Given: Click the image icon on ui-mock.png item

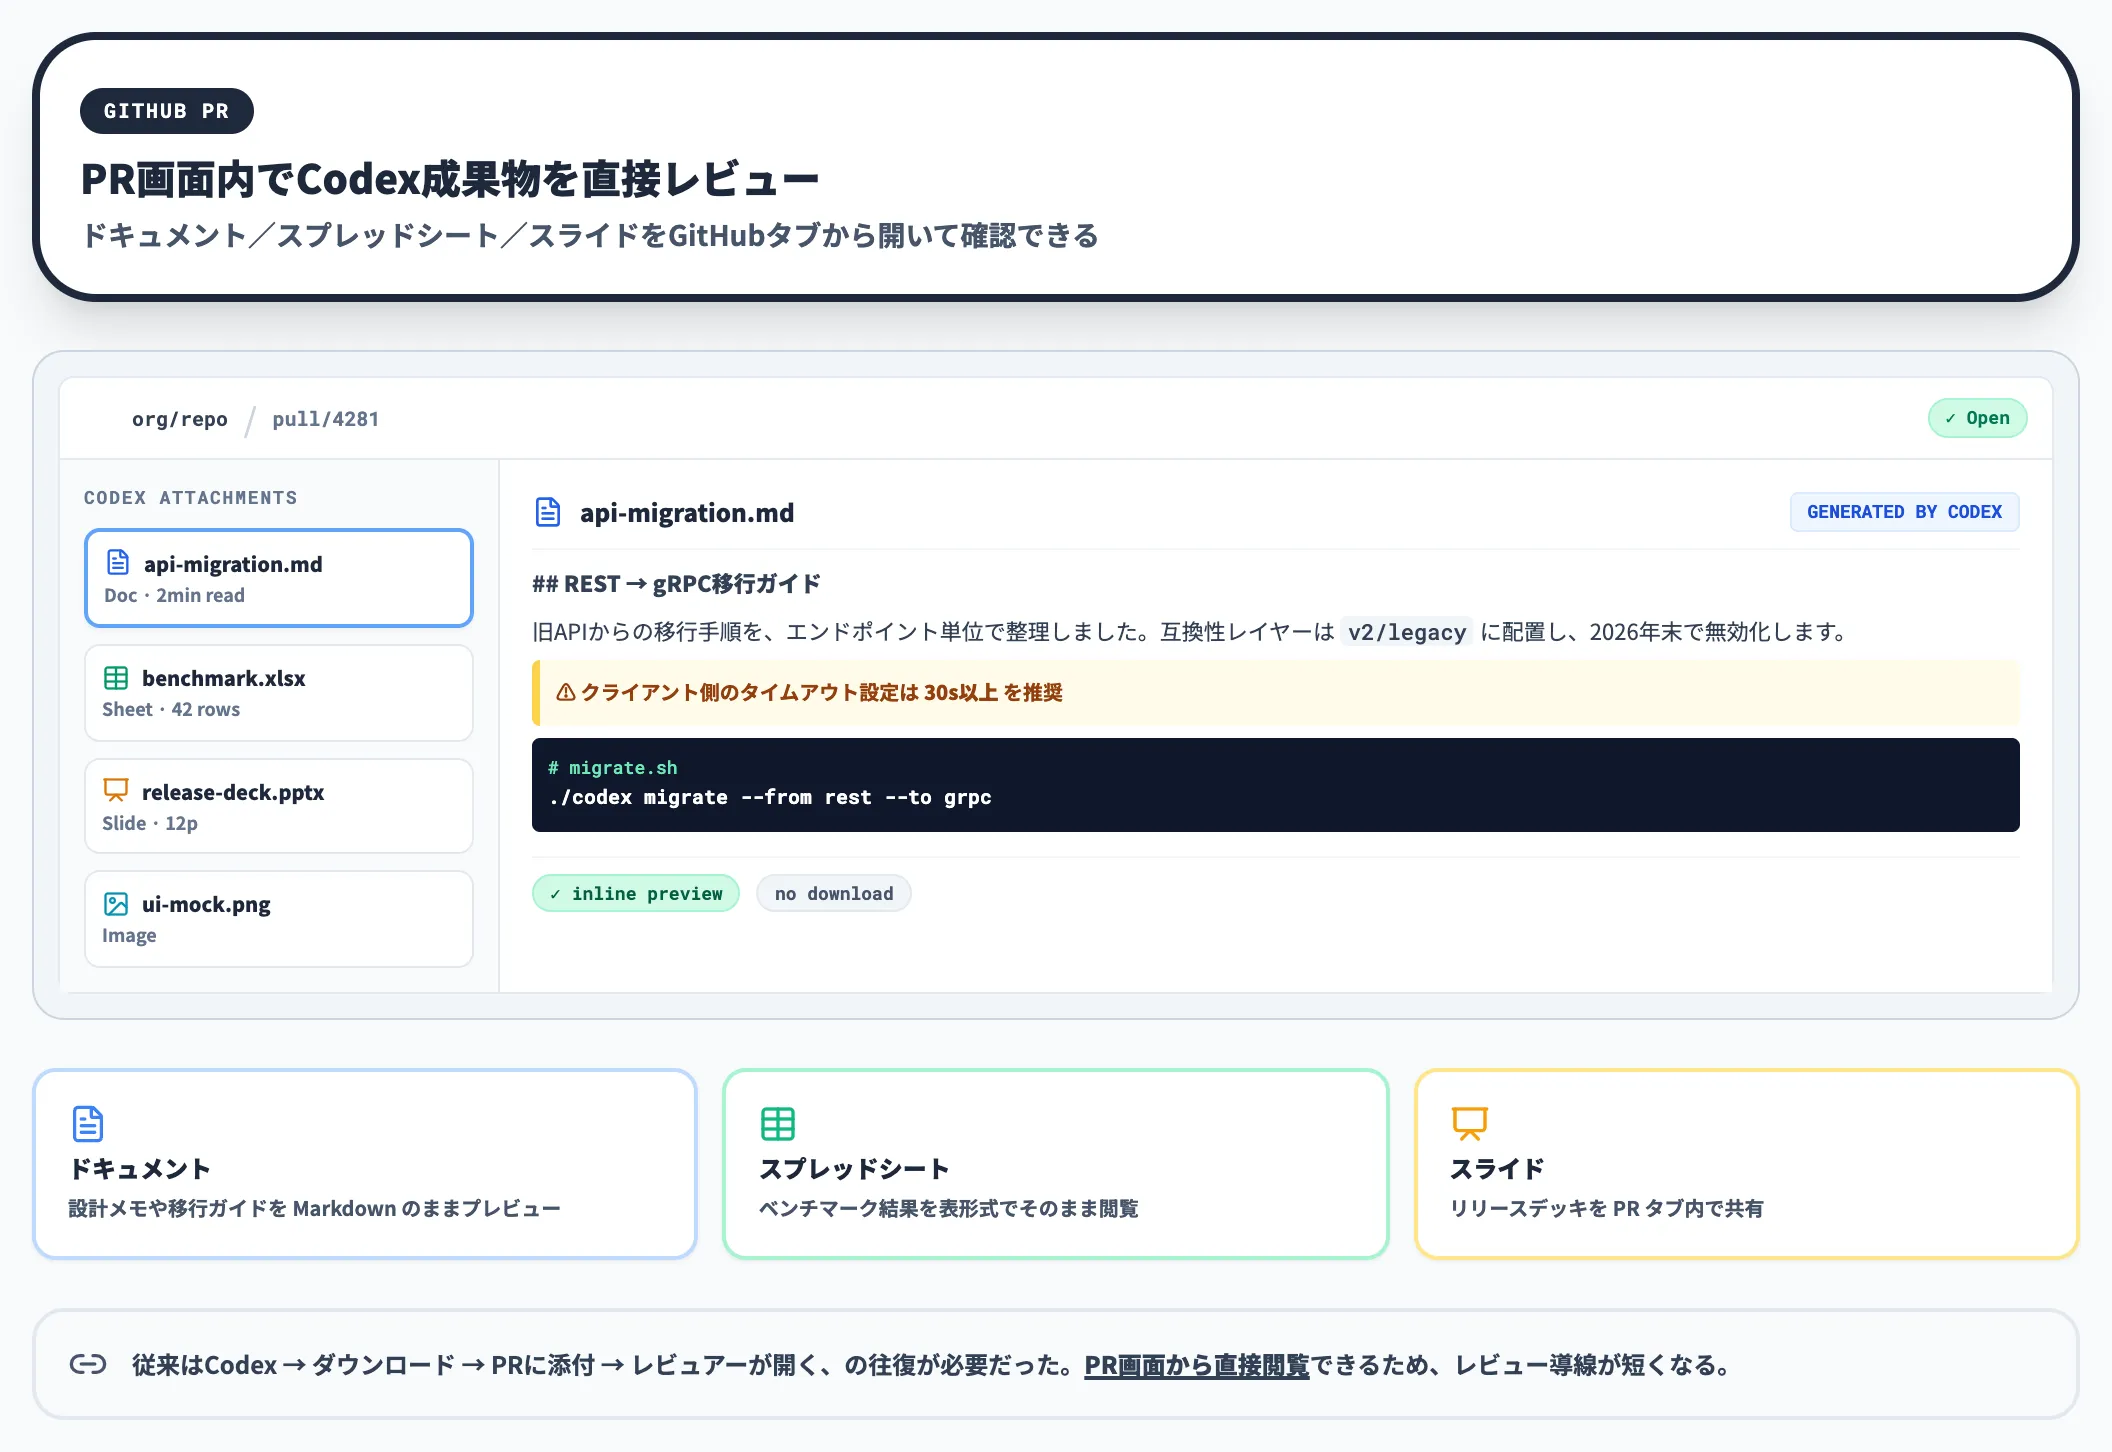Looking at the screenshot, I should coord(116,903).
